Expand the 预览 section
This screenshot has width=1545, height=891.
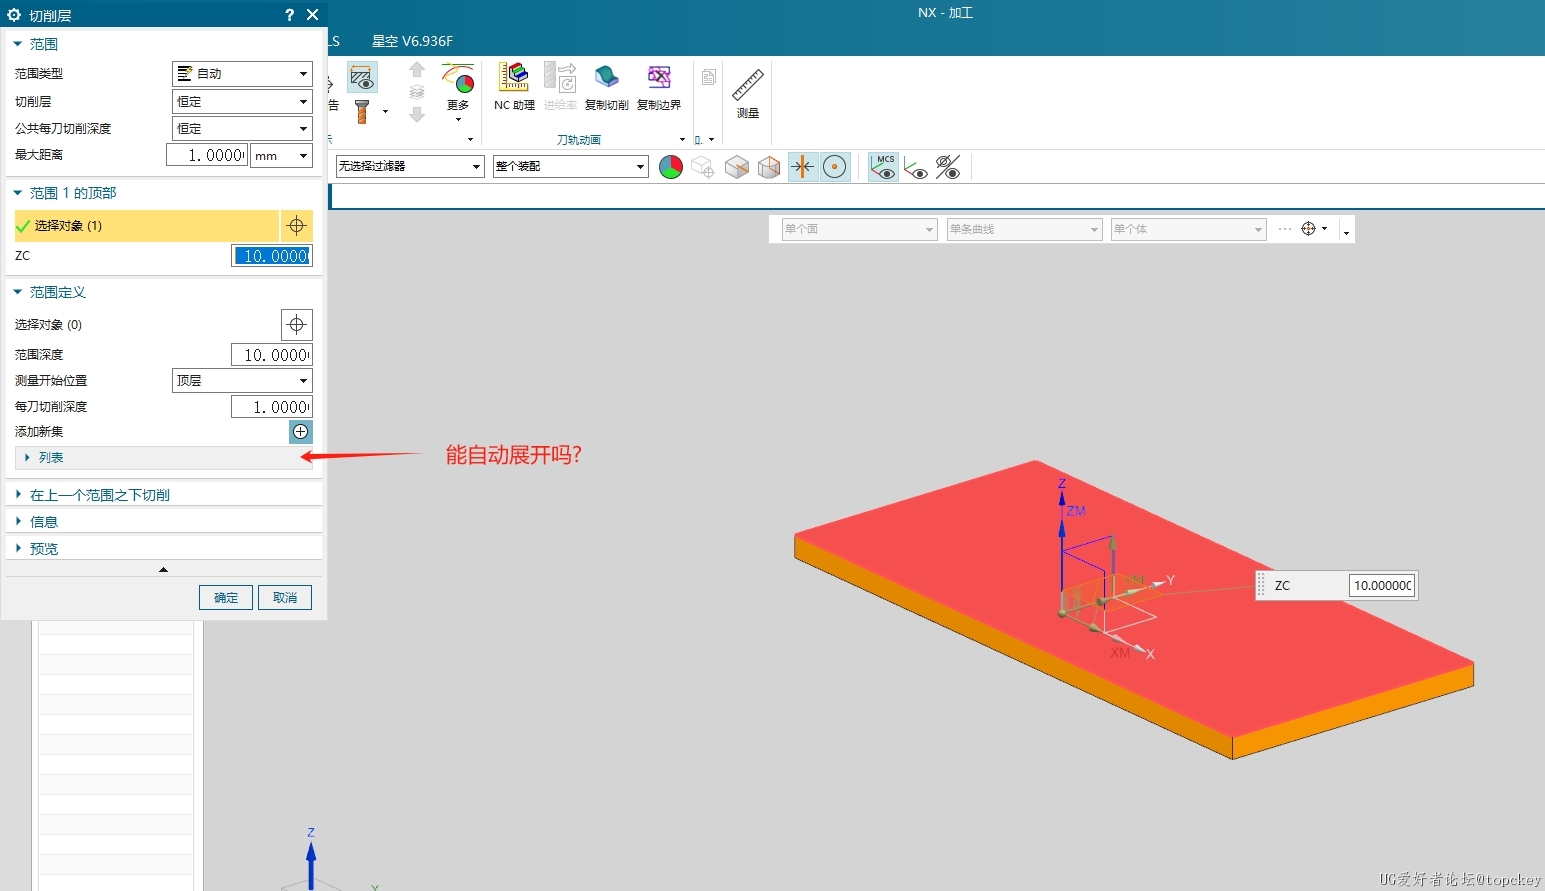point(164,548)
